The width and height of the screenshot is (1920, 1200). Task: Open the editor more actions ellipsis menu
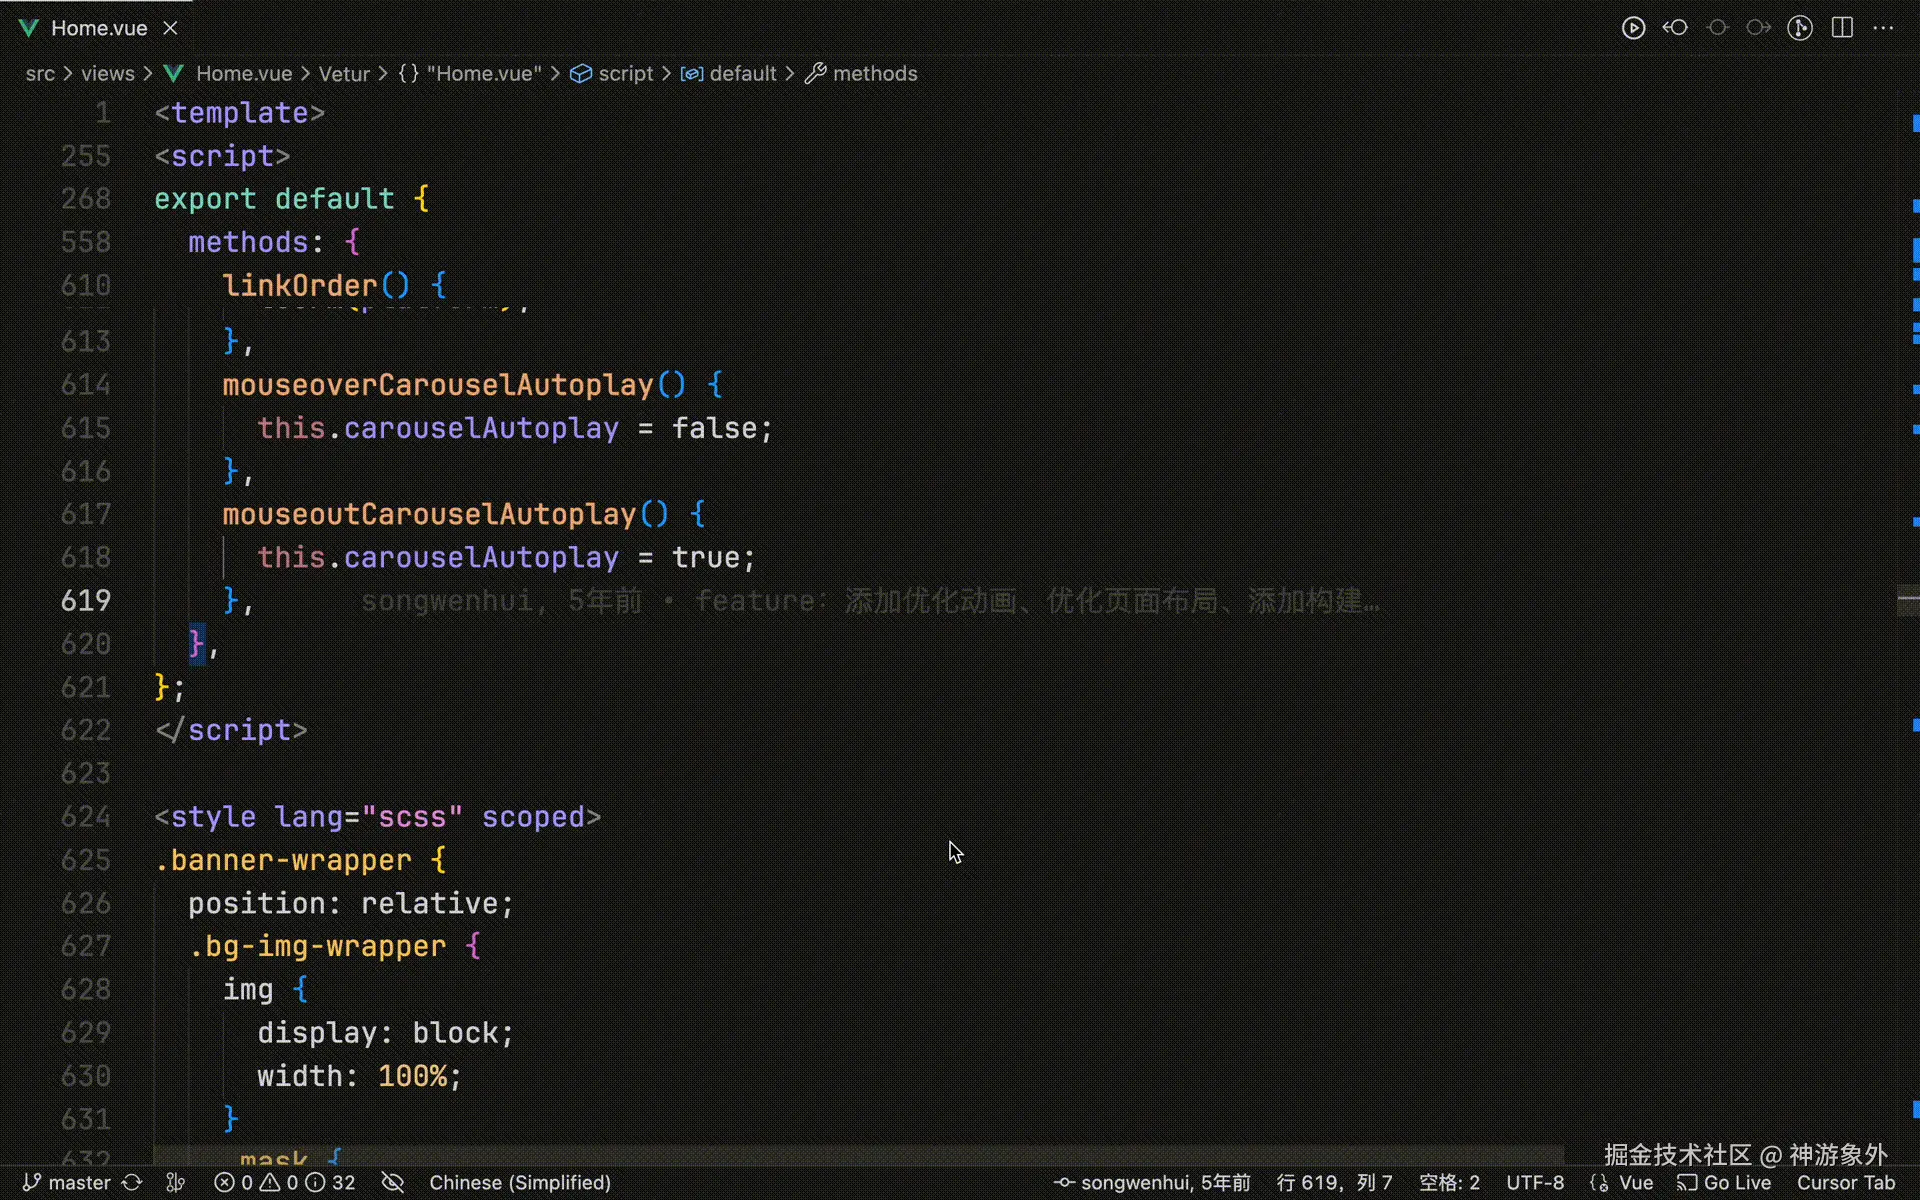coord(1884,28)
